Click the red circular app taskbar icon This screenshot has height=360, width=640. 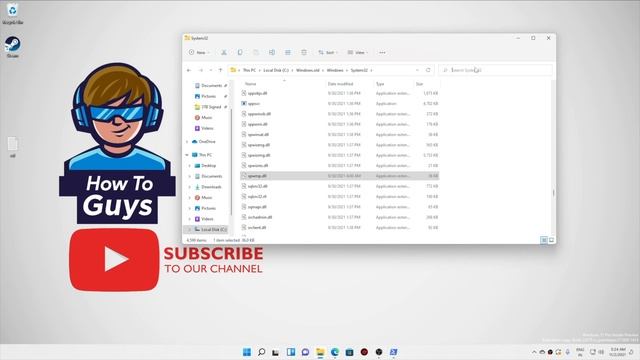(364, 352)
